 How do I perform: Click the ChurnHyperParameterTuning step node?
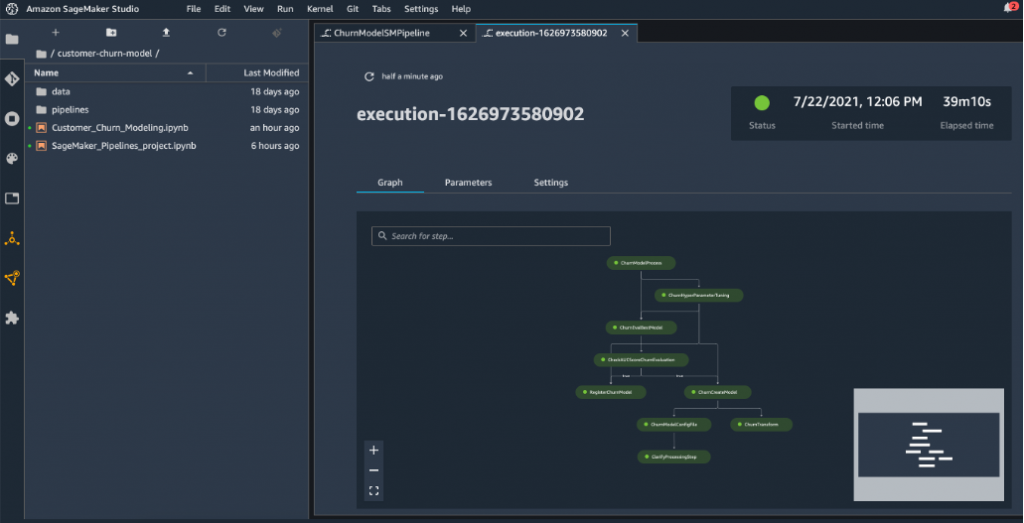click(699, 295)
